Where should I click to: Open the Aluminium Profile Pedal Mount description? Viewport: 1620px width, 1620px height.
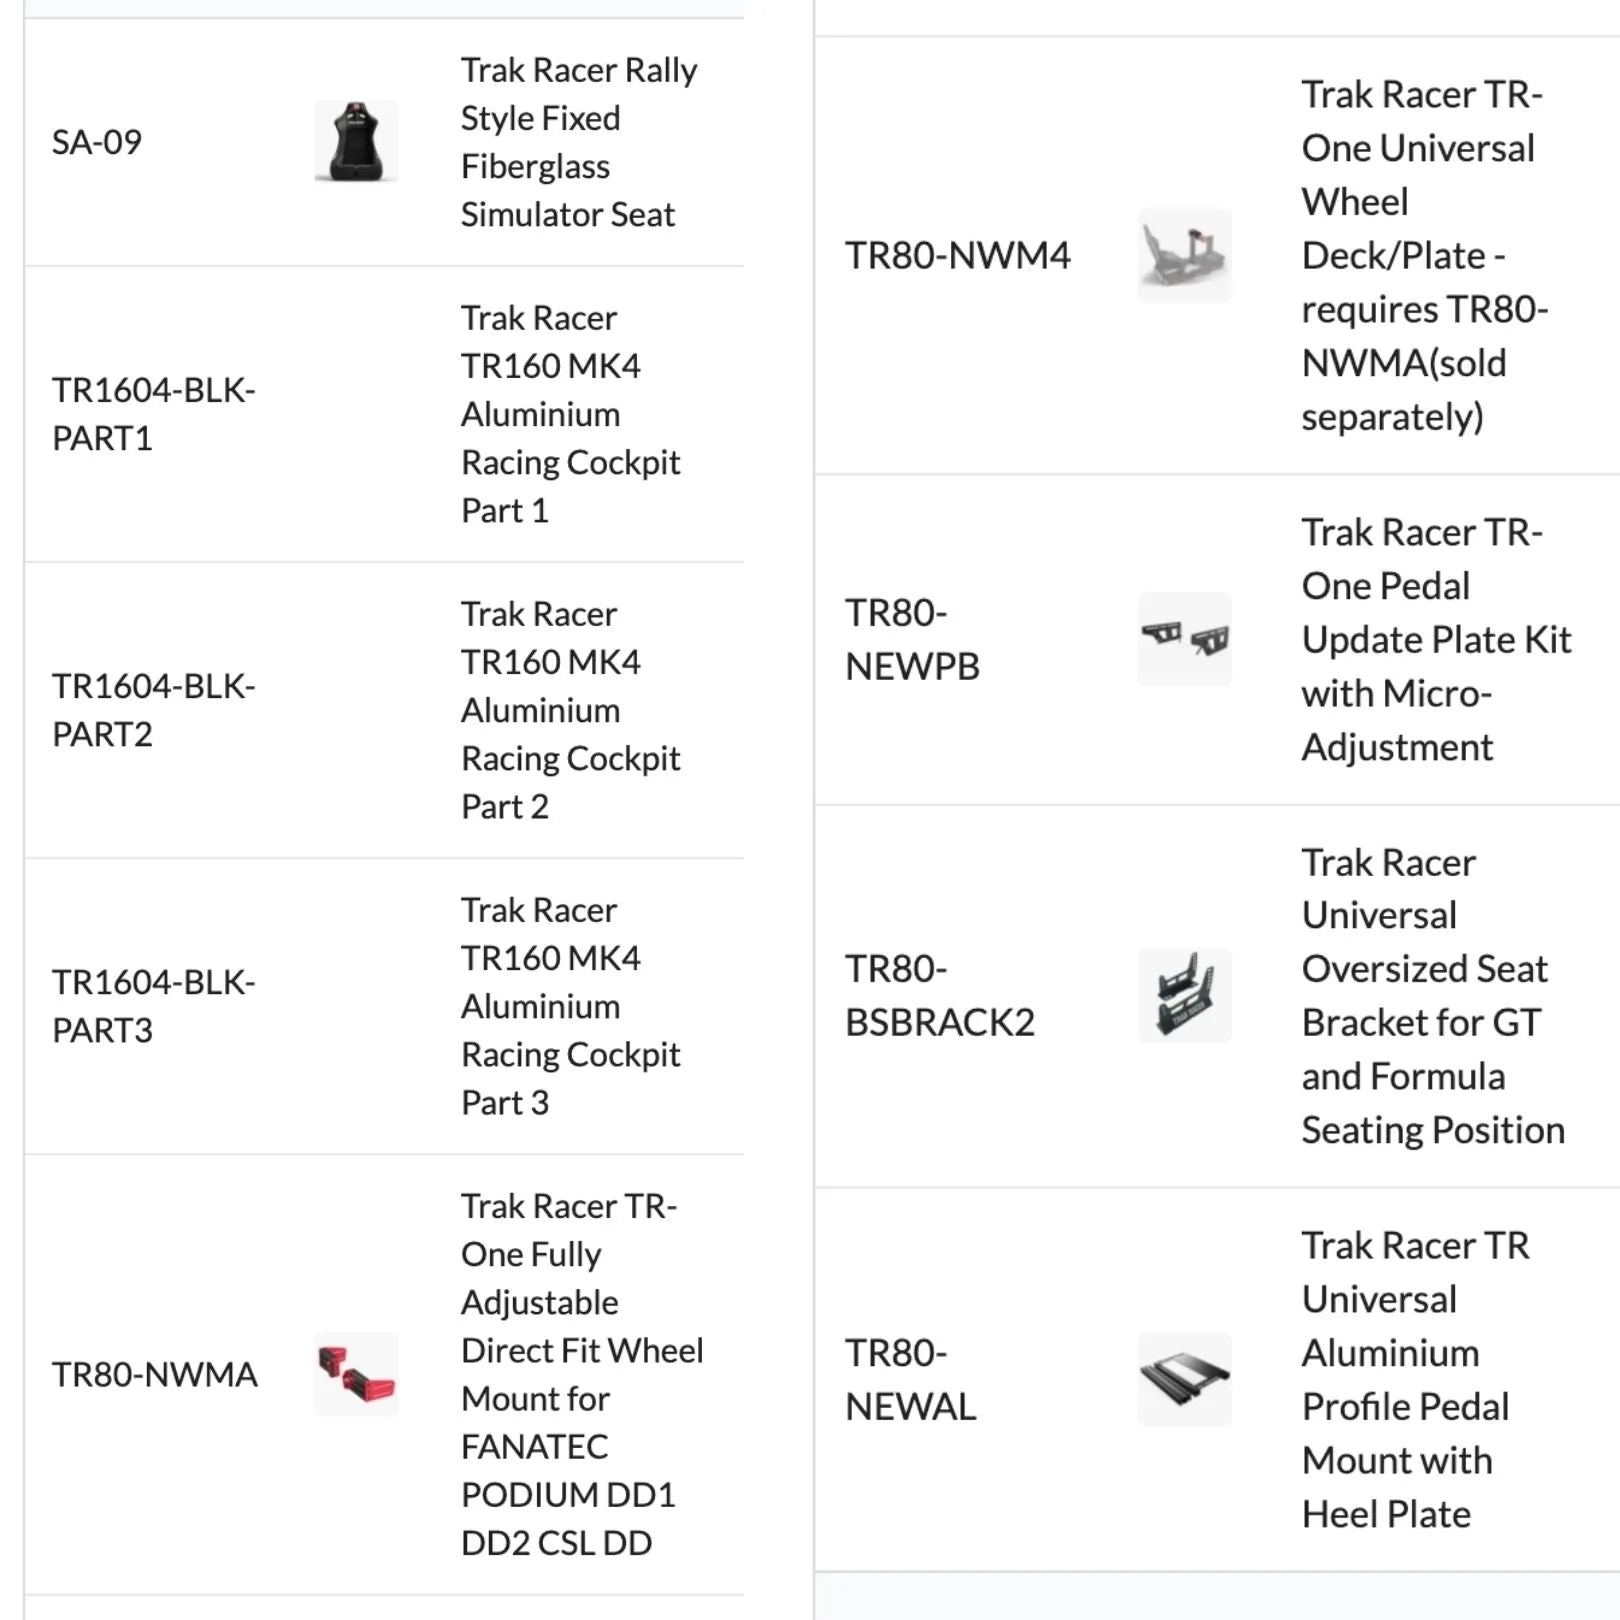(1416, 1379)
